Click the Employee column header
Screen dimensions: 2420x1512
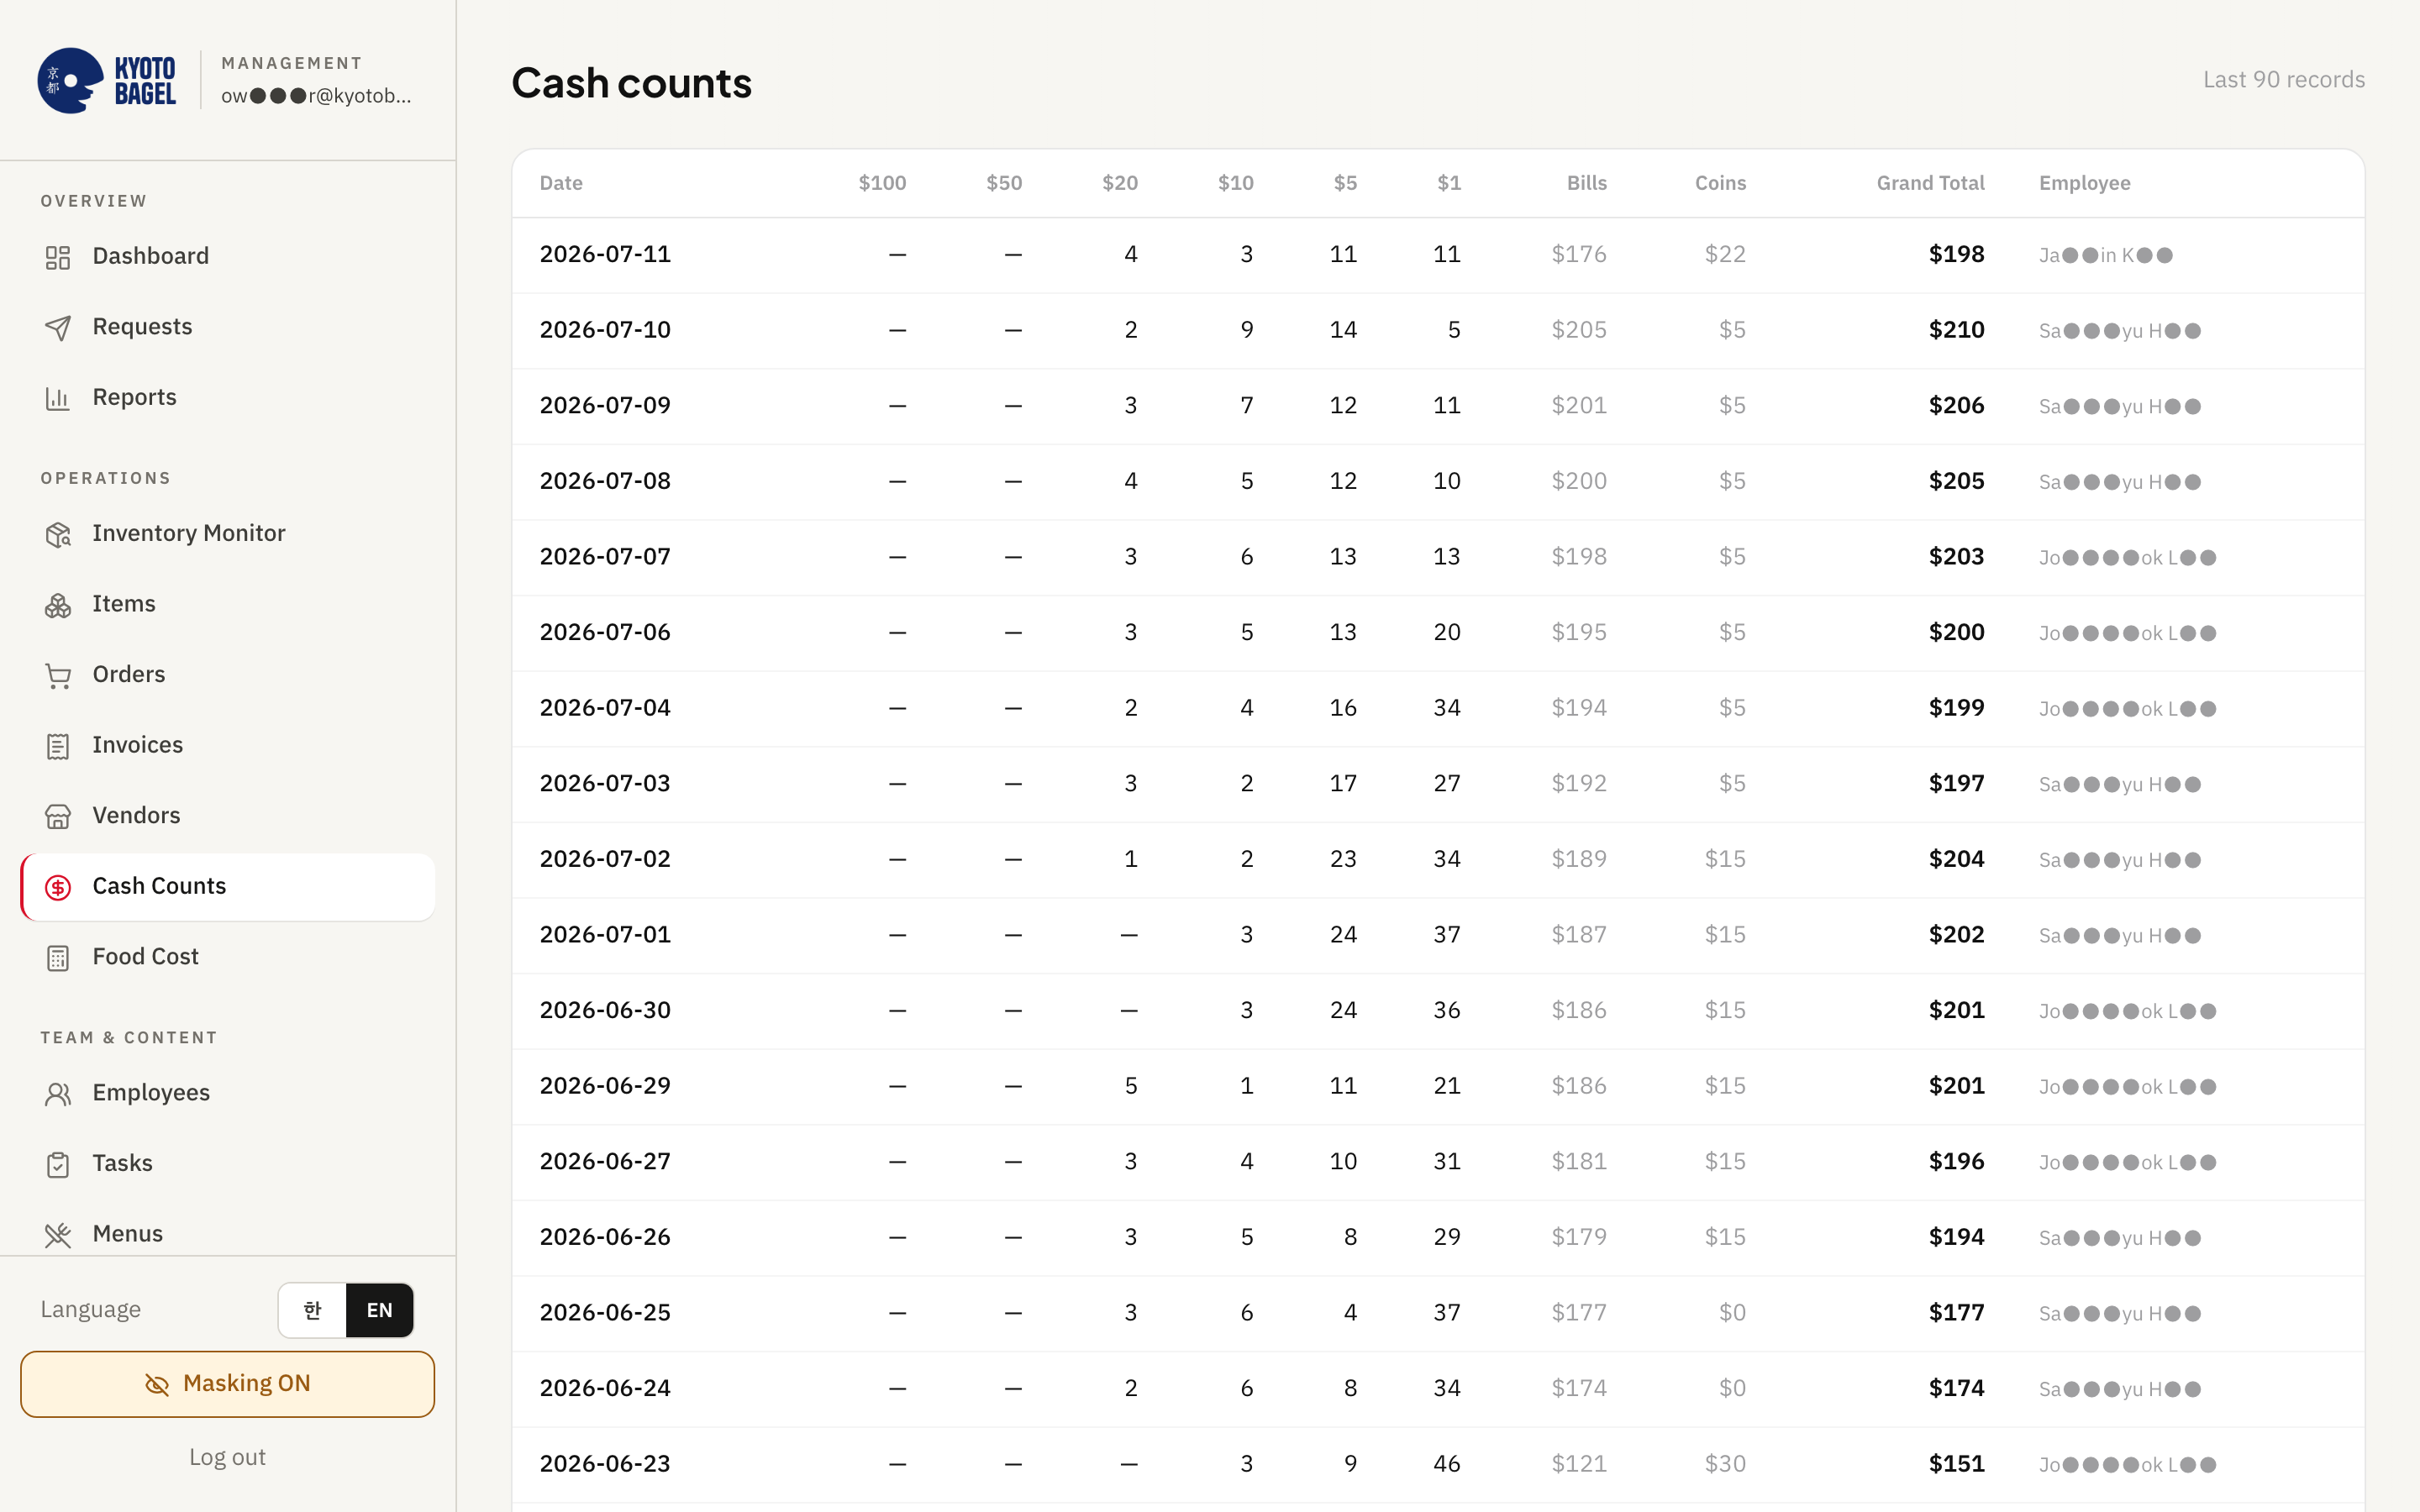2084,183
